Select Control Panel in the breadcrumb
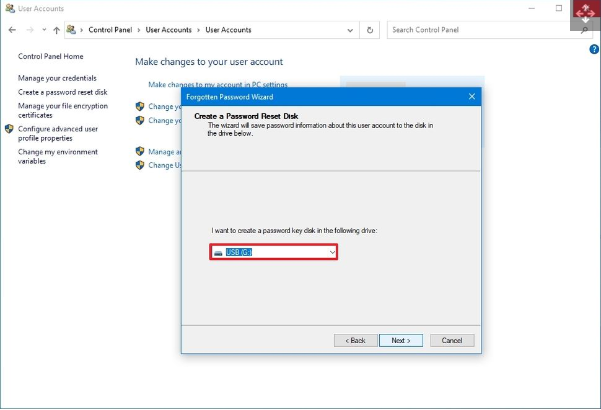The image size is (601, 410). tap(110, 30)
